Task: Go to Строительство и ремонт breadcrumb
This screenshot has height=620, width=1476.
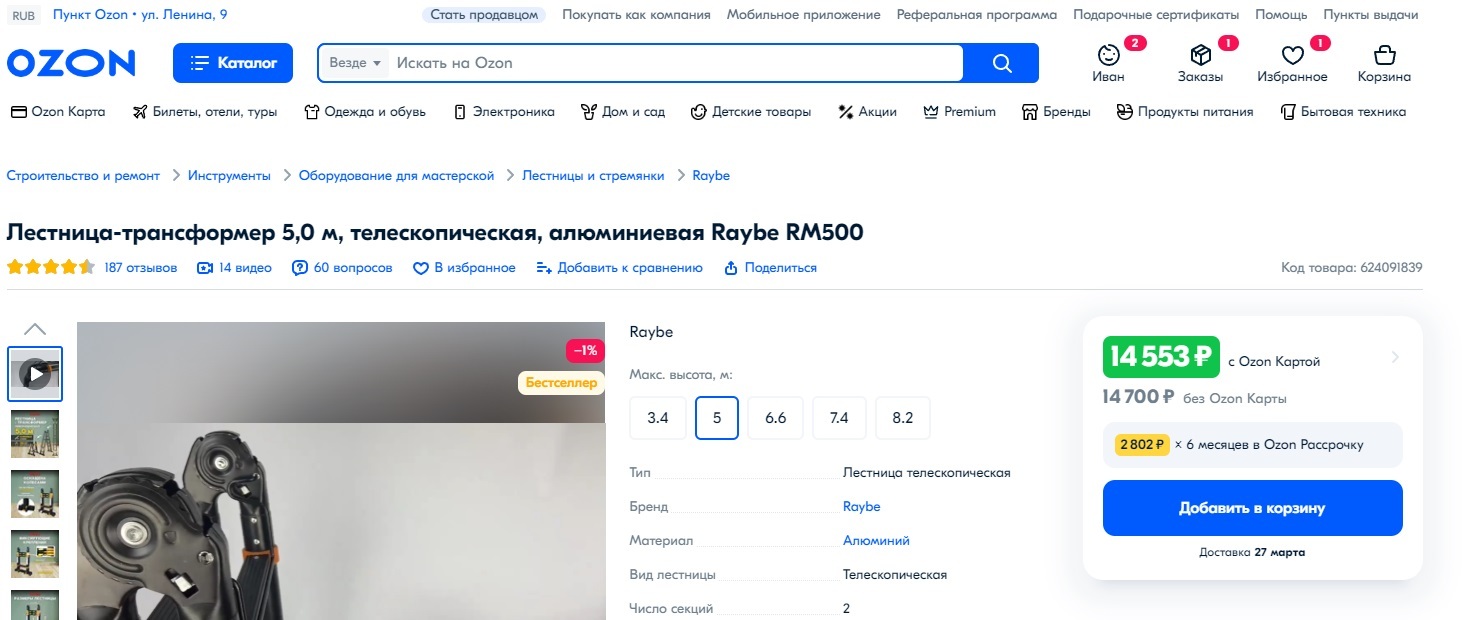Action: click(83, 176)
